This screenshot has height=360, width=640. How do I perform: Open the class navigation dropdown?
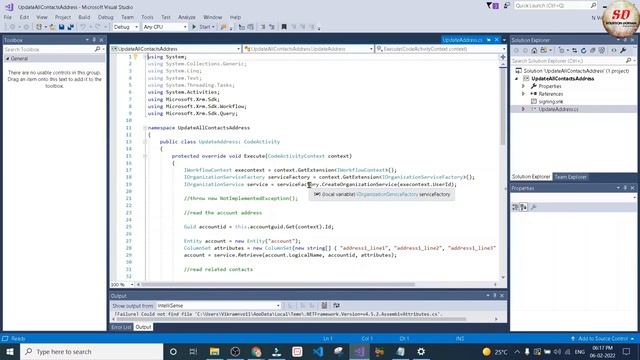pos(308,49)
